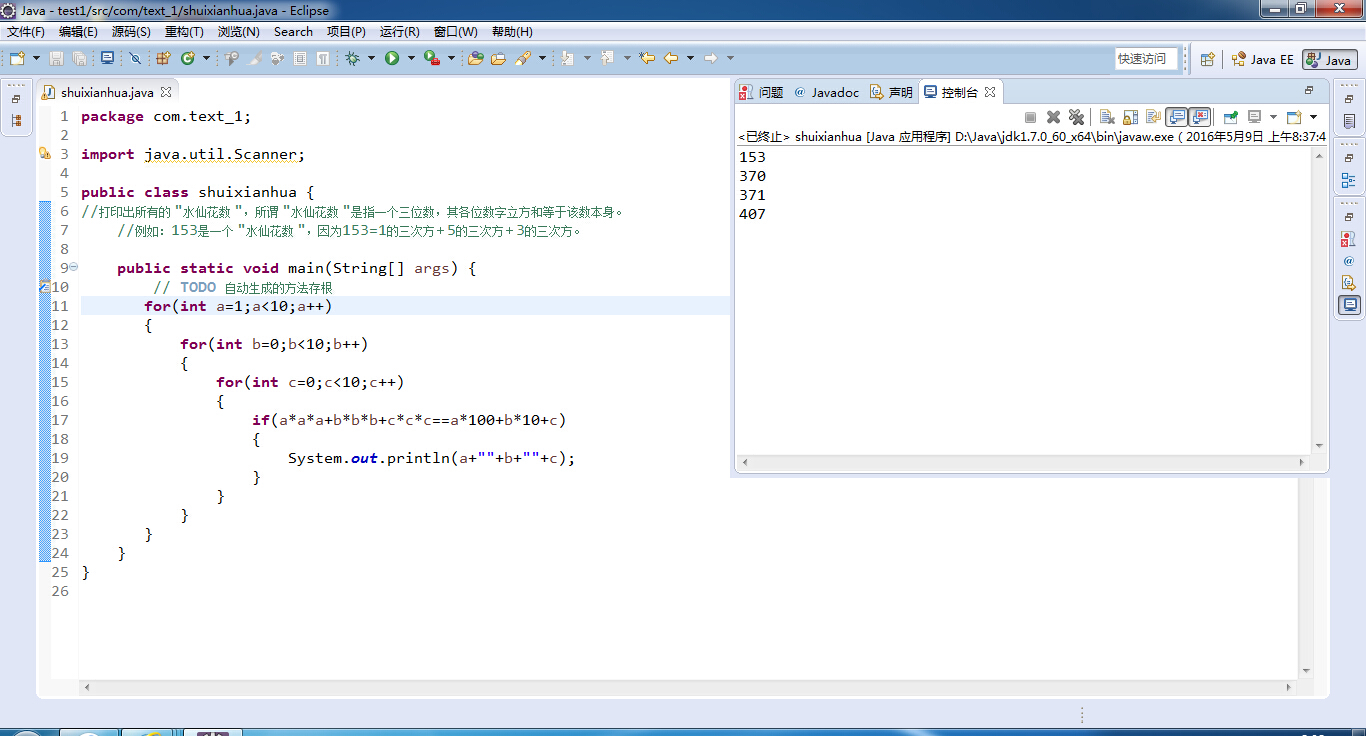Switch to the Java EE perspective
The width and height of the screenshot is (1366, 736).
click(1262, 59)
